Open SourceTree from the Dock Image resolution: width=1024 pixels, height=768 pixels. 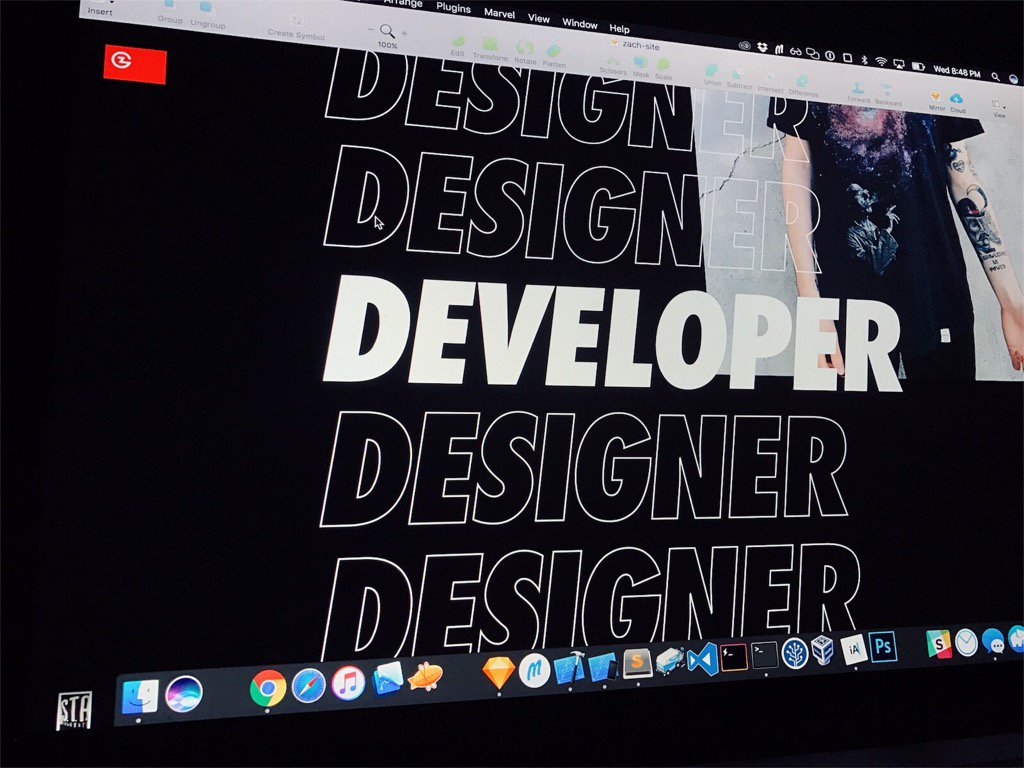click(x=795, y=652)
